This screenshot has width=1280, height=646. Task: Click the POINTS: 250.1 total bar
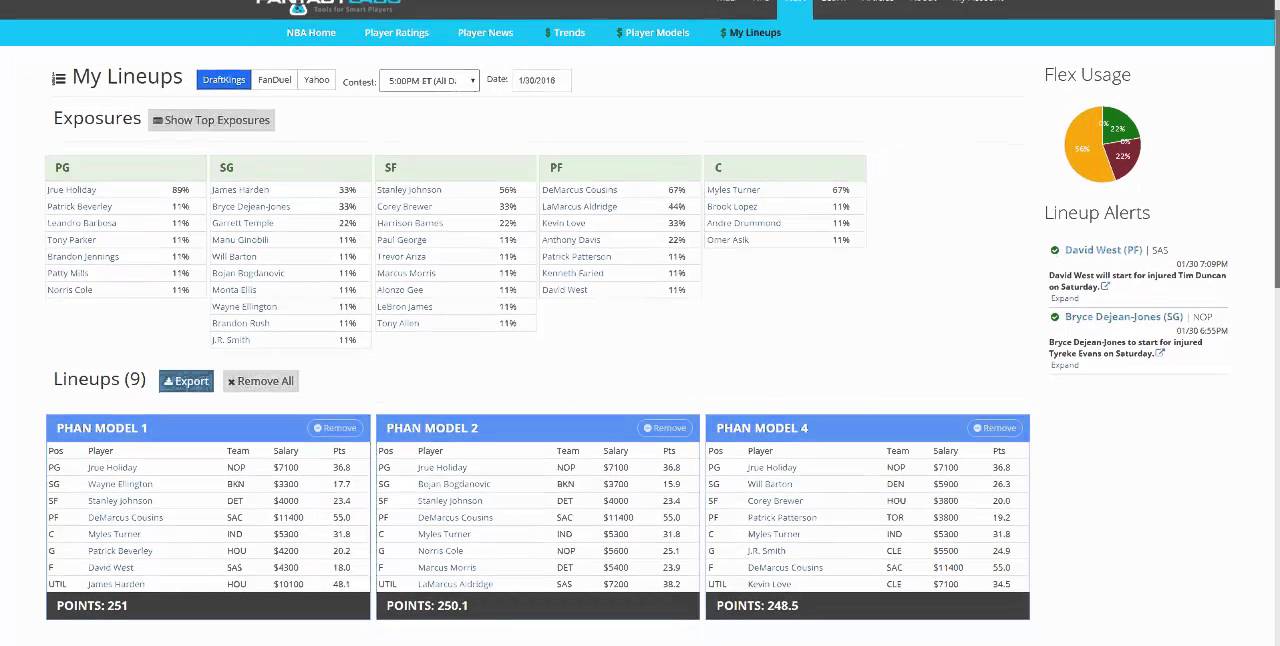tap(538, 606)
